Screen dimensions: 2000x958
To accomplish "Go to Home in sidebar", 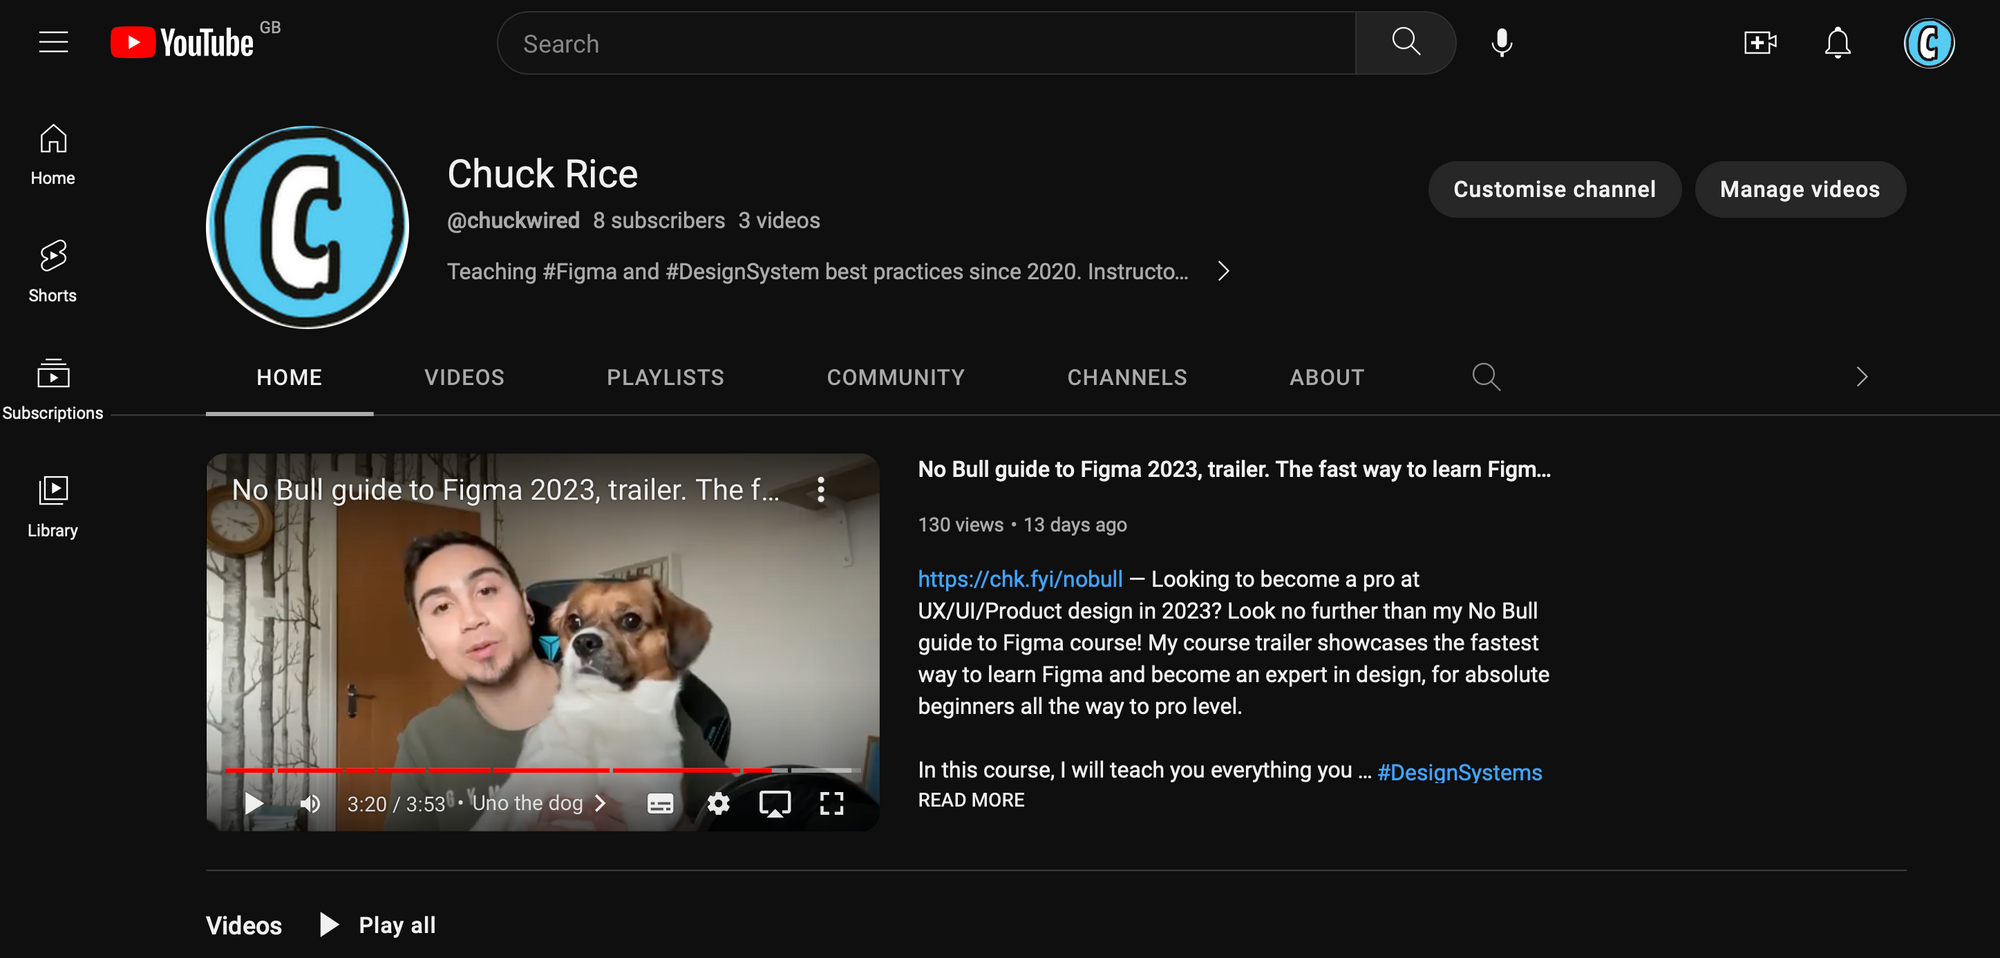I will coord(53,155).
